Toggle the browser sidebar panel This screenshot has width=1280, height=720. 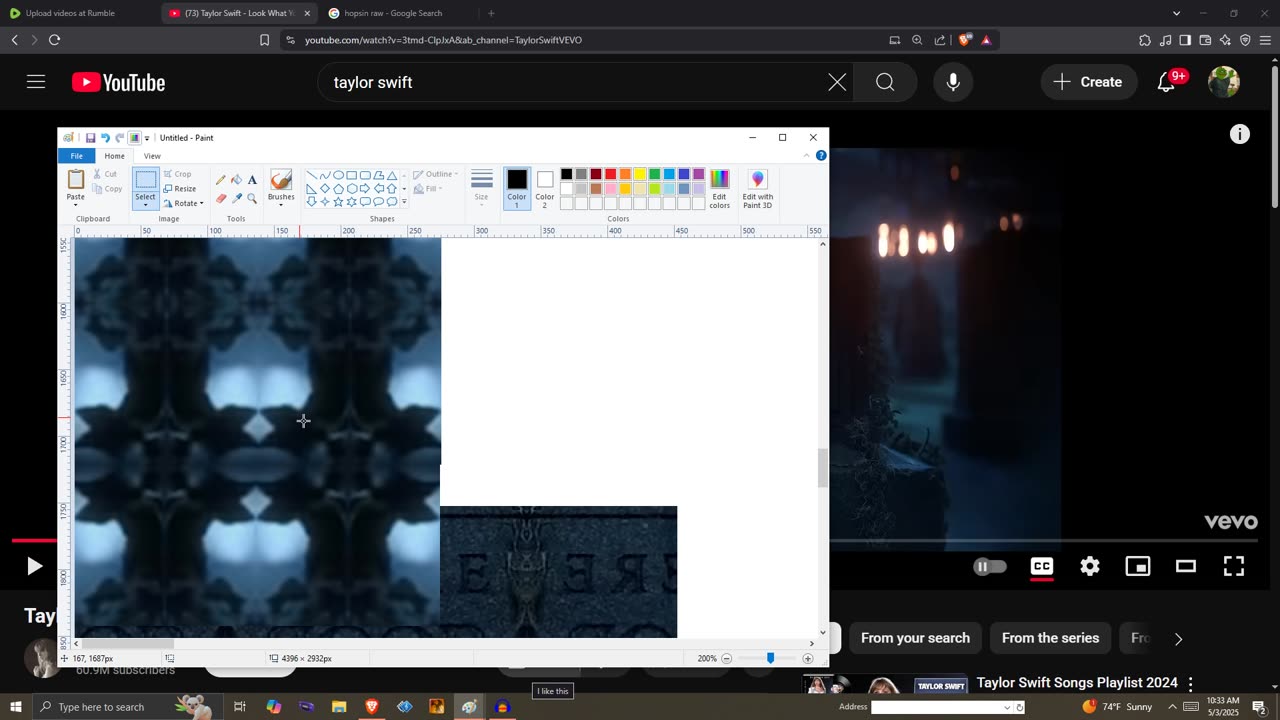(x=1185, y=40)
